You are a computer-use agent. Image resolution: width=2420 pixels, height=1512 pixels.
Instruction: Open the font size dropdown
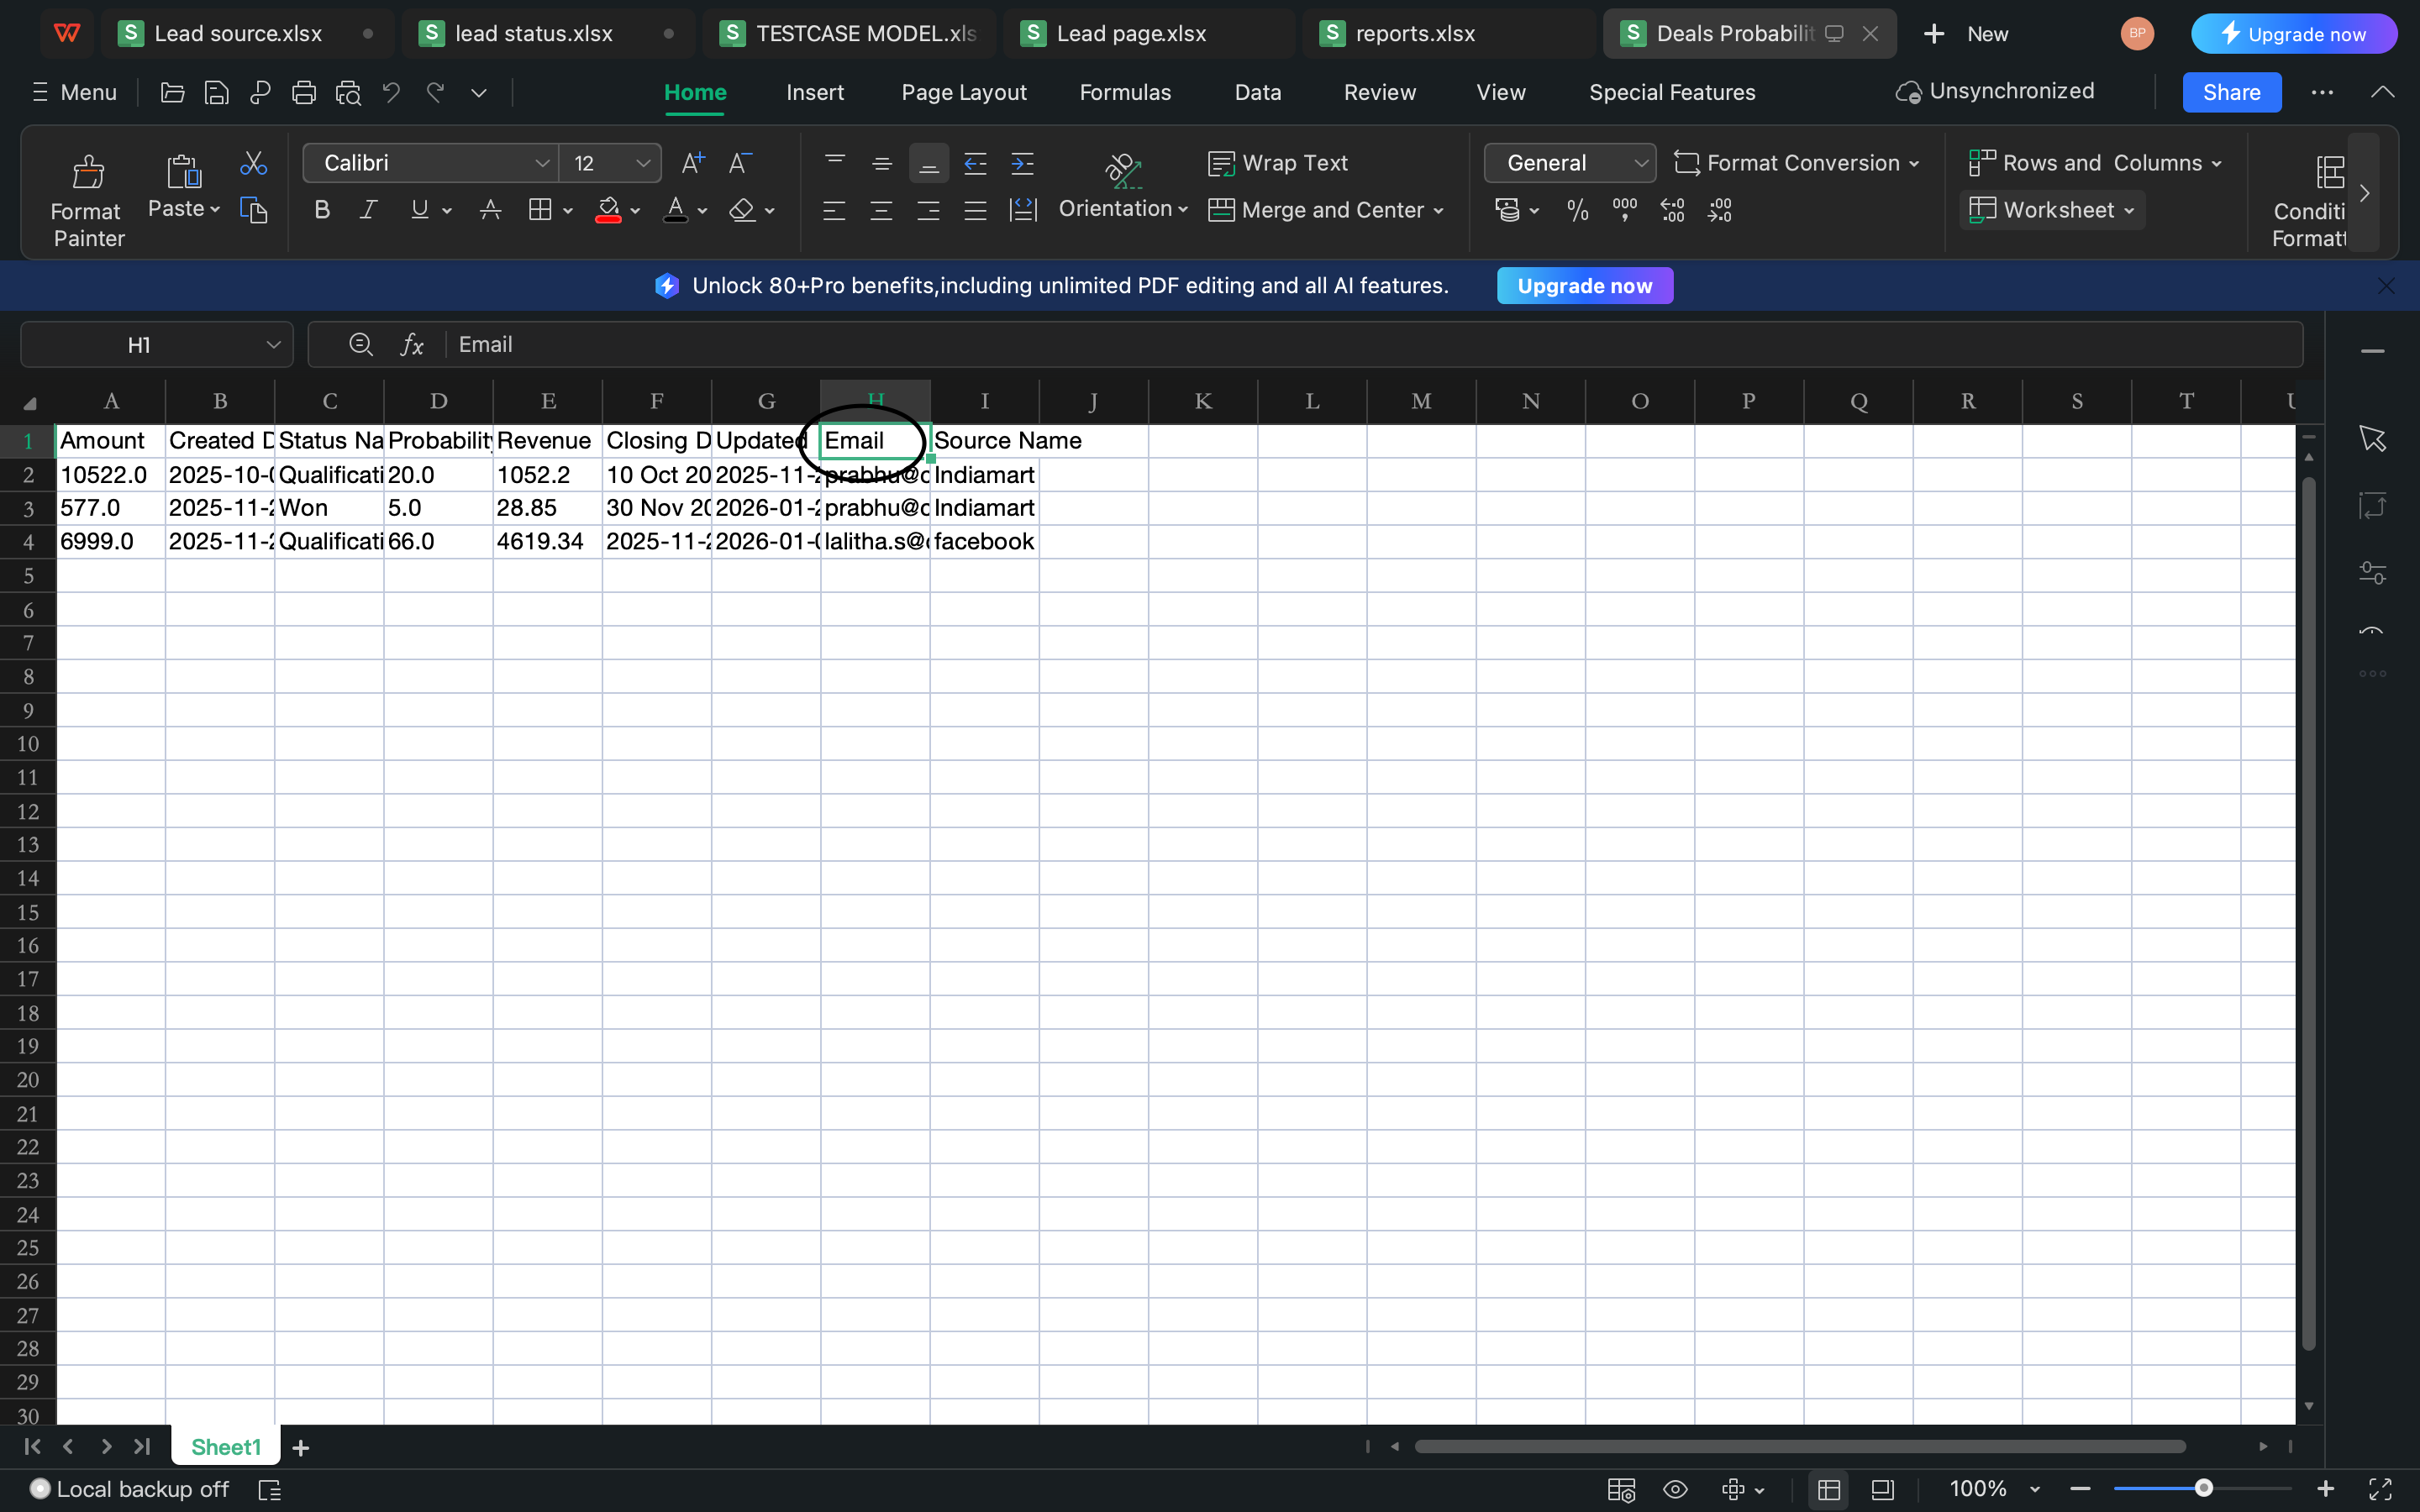pyautogui.click(x=643, y=163)
